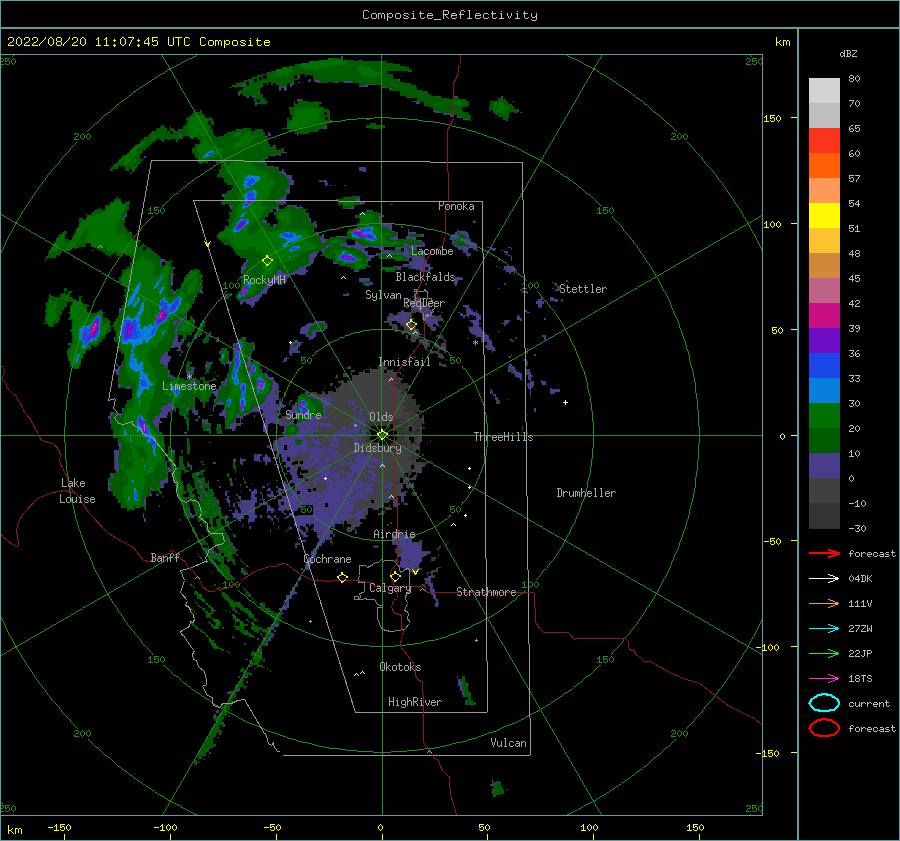This screenshot has width=900, height=841.
Task: Click the ThreeHills label
Action: (503, 437)
